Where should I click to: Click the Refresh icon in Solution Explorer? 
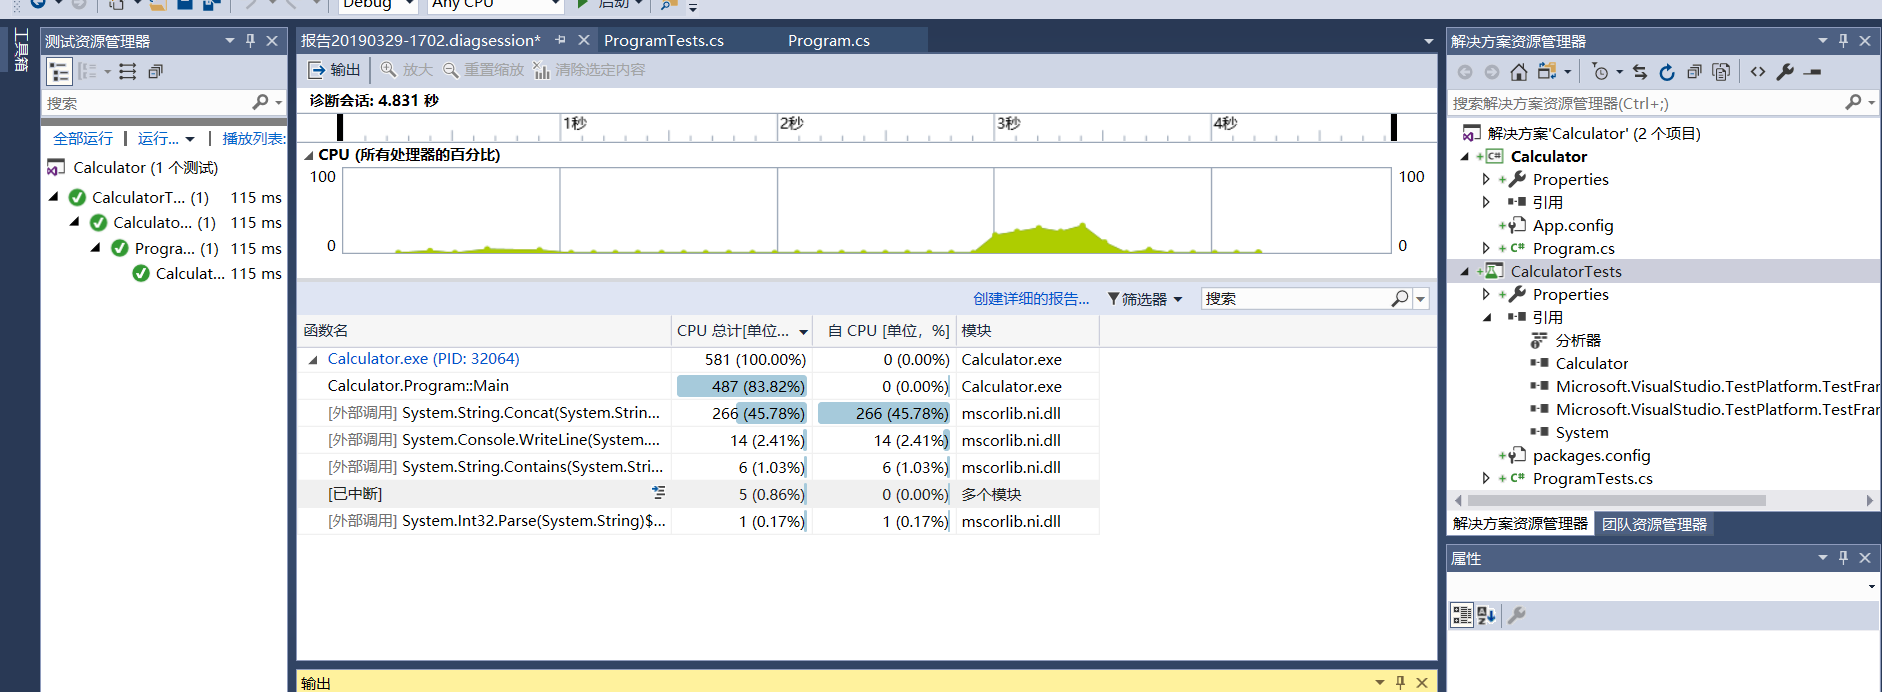click(1667, 72)
